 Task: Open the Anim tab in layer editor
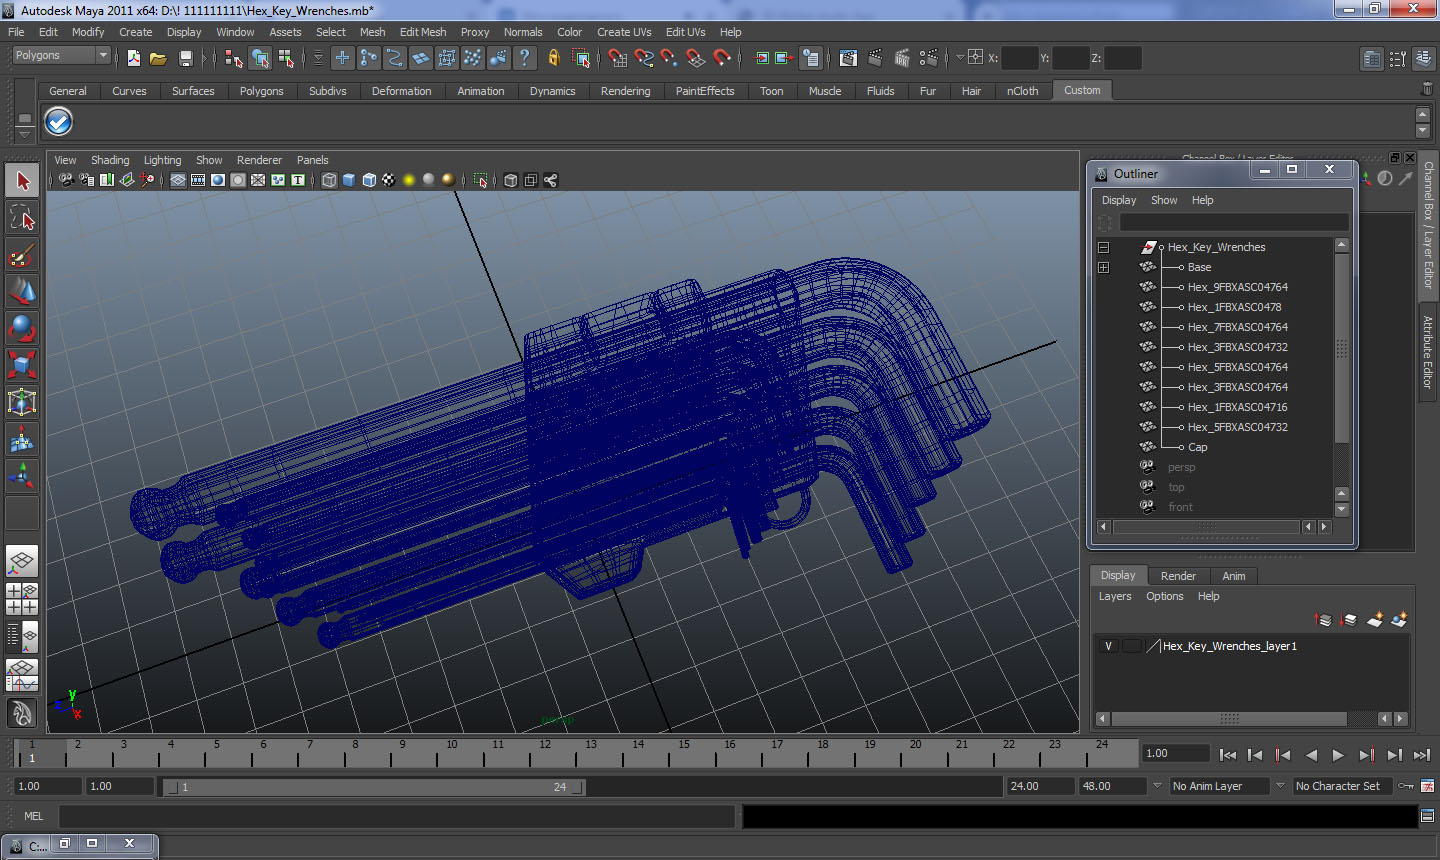[x=1234, y=576]
